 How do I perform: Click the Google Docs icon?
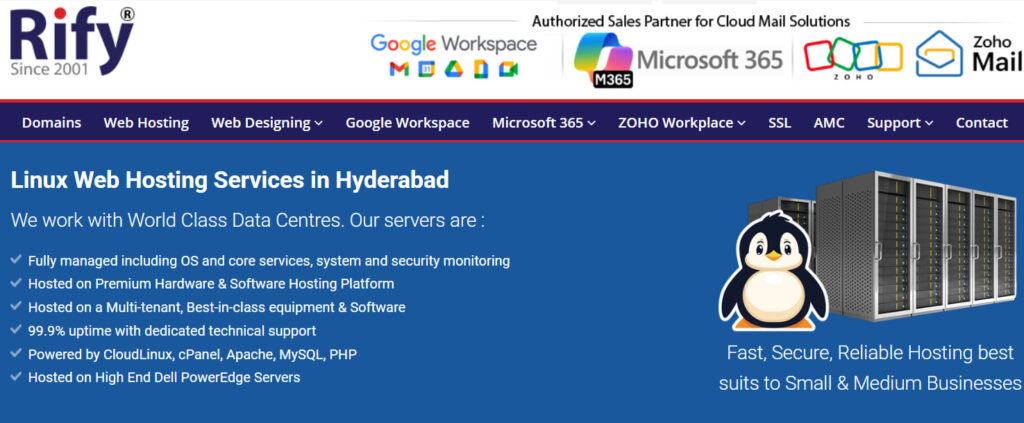[481, 69]
